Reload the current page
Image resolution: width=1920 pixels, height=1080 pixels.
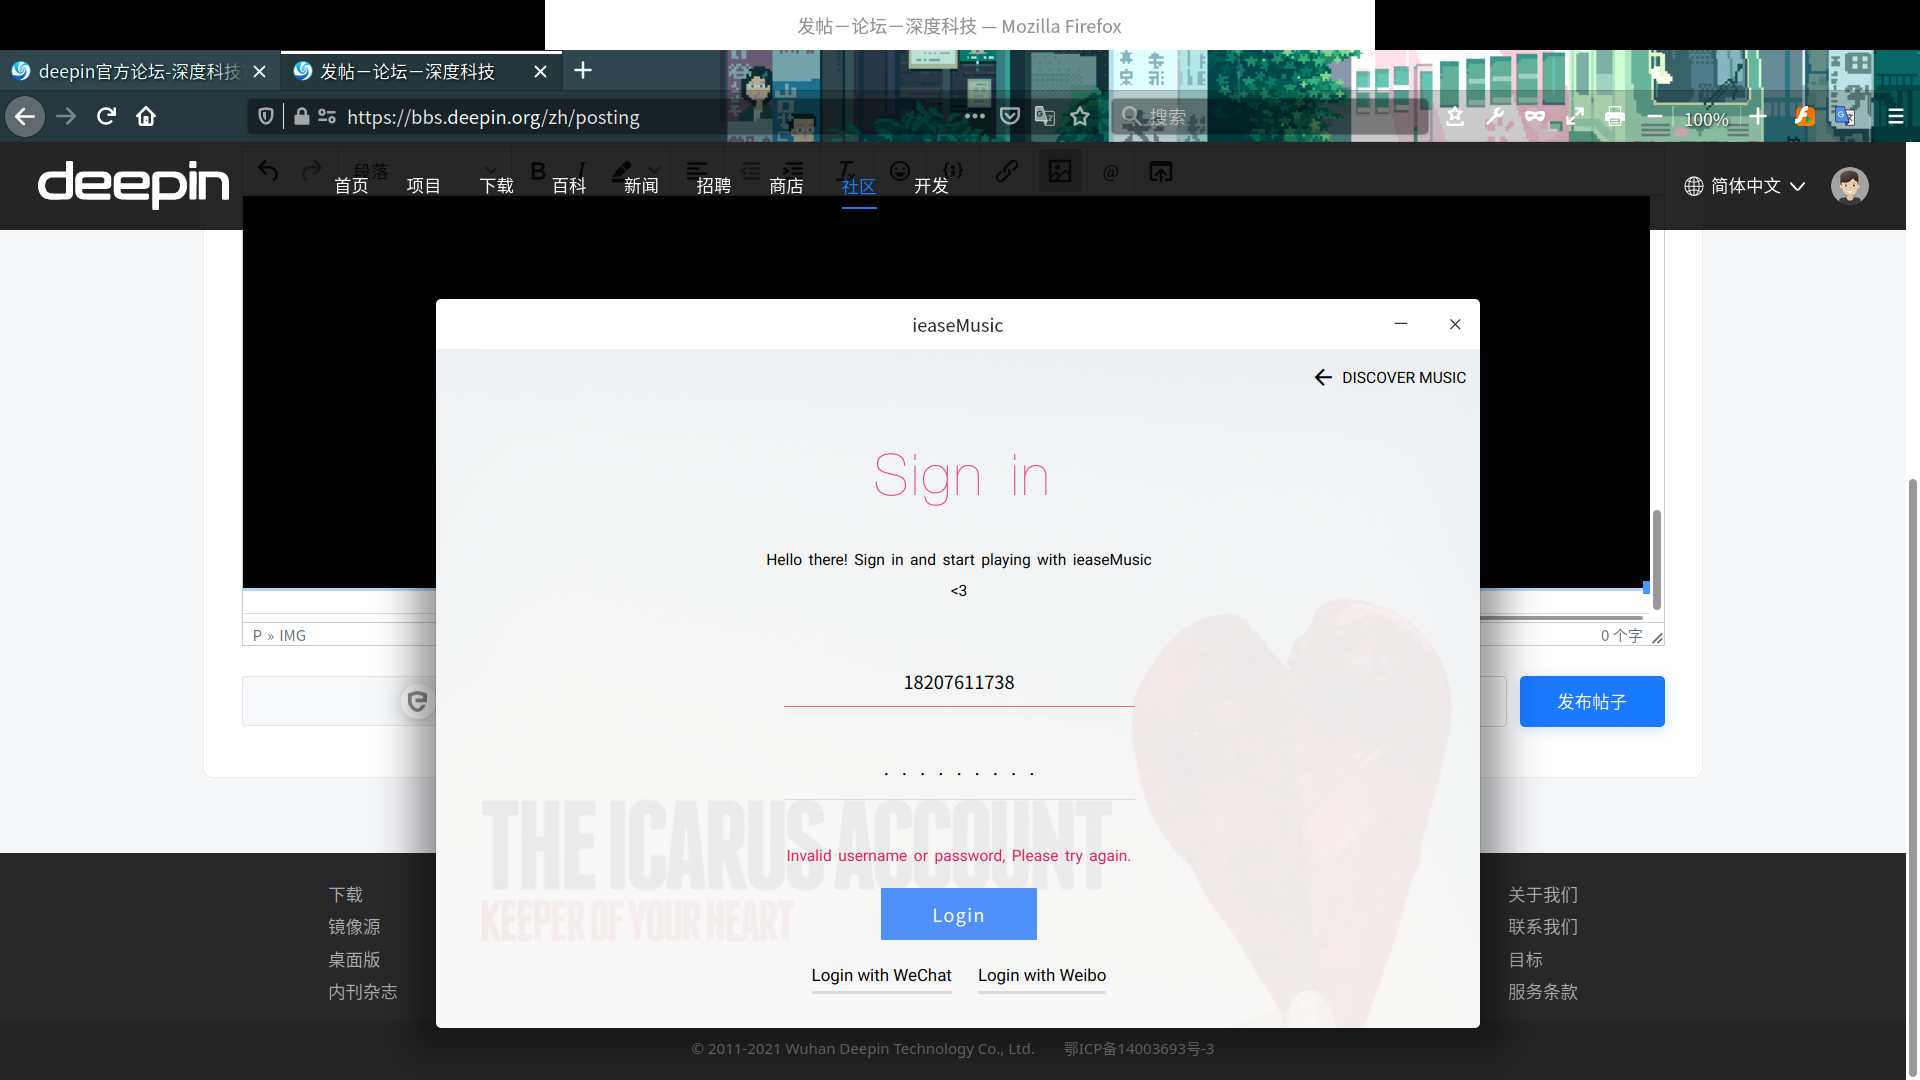(106, 117)
